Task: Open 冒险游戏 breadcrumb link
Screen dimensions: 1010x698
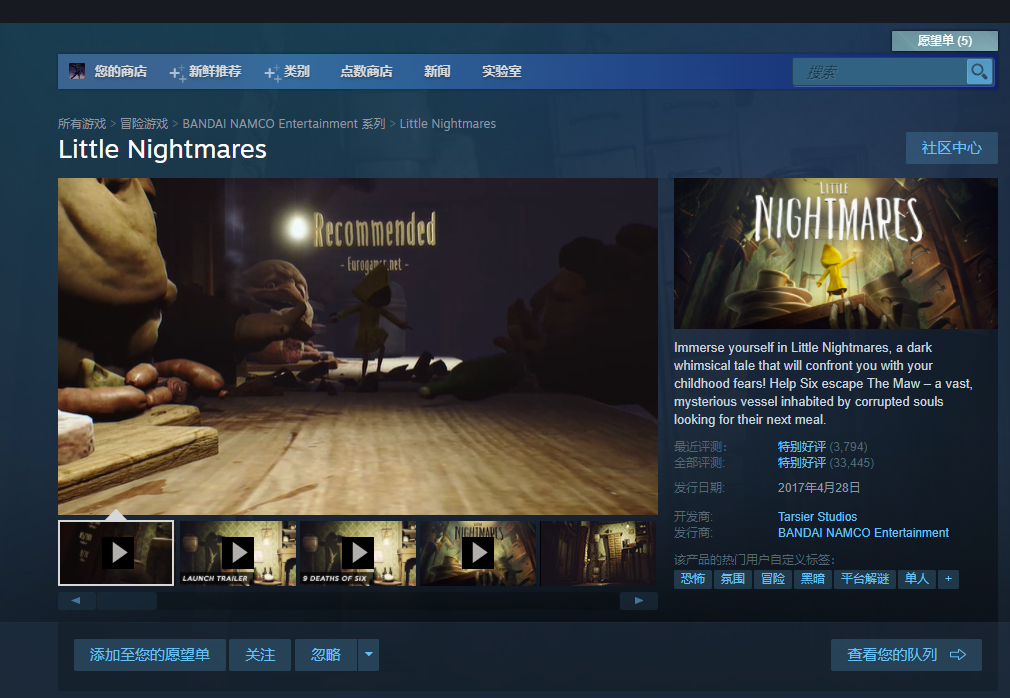Action: click(x=144, y=124)
